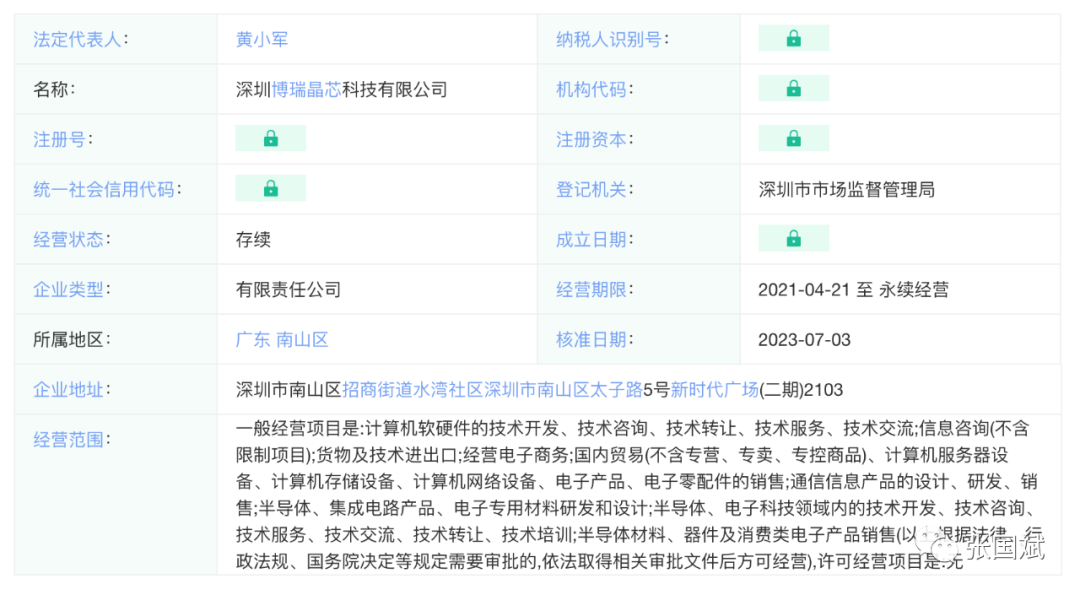Image resolution: width=1080 pixels, height=595 pixels.
Task: Click lock icon for 统一社会信用代码
Action: click(x=271, y=189)
